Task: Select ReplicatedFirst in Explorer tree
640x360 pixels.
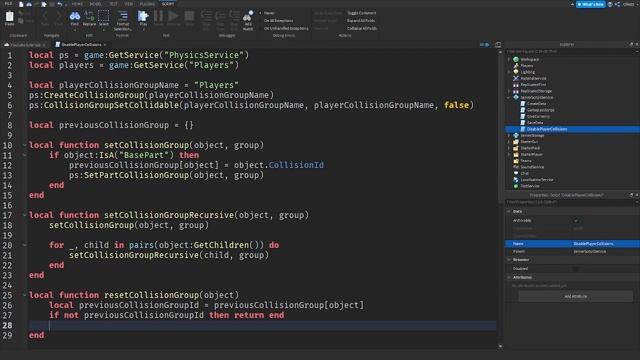Action: (x=533, y=84)
